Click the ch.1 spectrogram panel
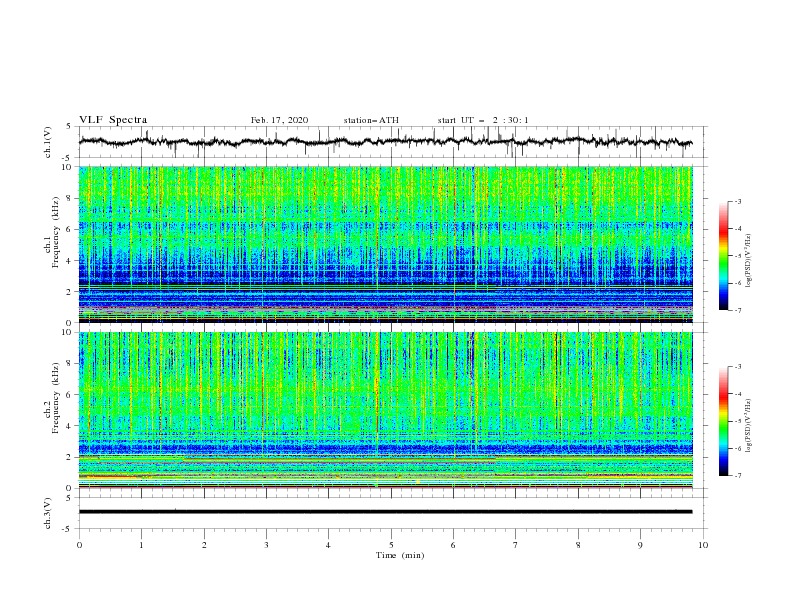Screen dimensions: 792x612 tap(386, 244)
